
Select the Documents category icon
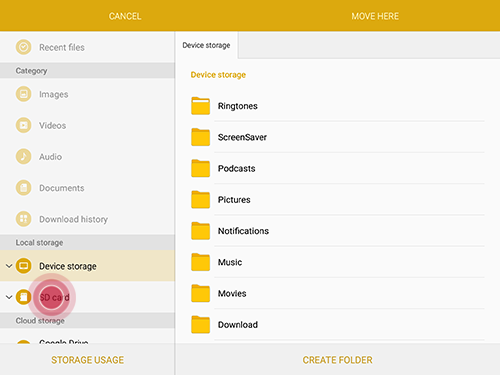(23, 188)
